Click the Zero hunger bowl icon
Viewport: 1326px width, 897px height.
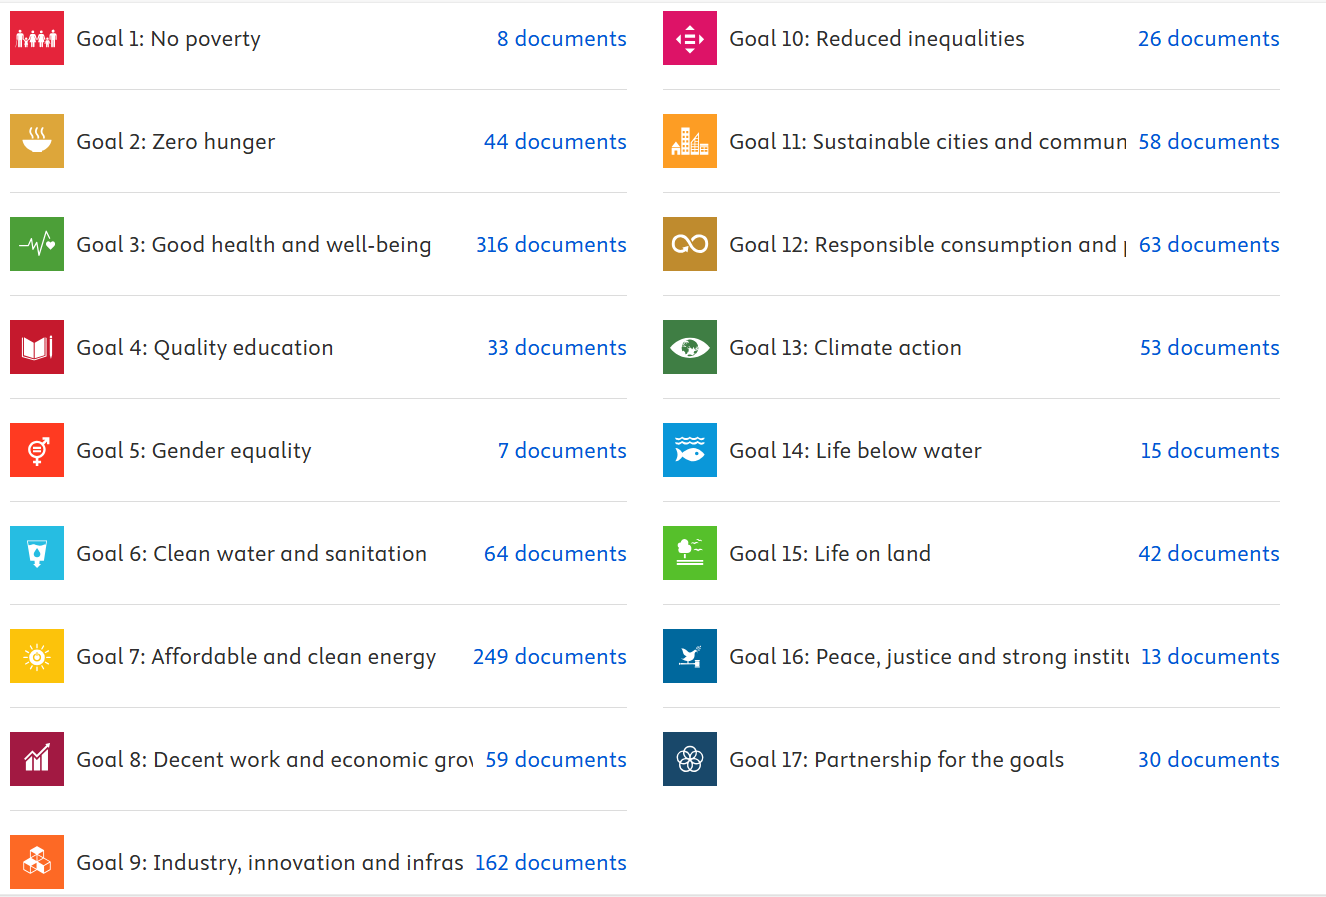(37, 141)
